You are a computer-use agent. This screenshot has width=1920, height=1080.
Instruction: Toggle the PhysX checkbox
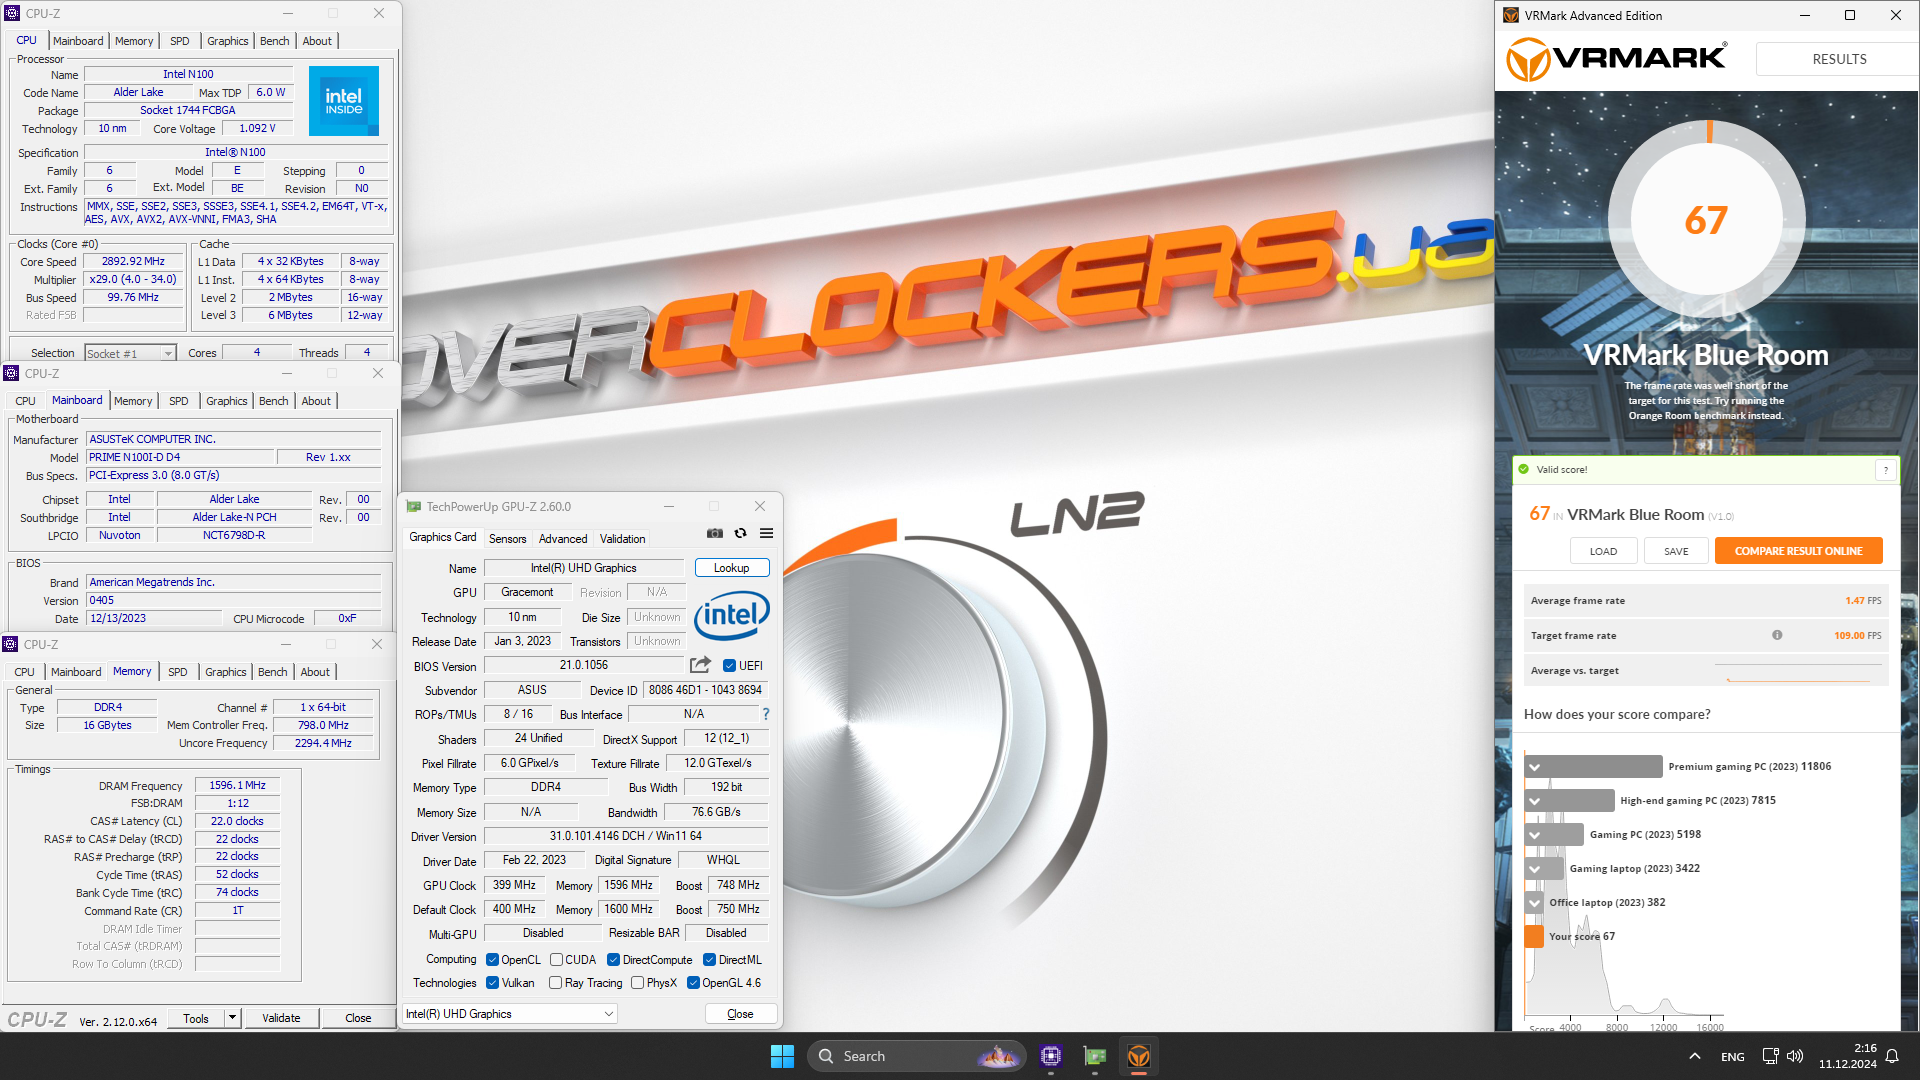pos(637,983)
